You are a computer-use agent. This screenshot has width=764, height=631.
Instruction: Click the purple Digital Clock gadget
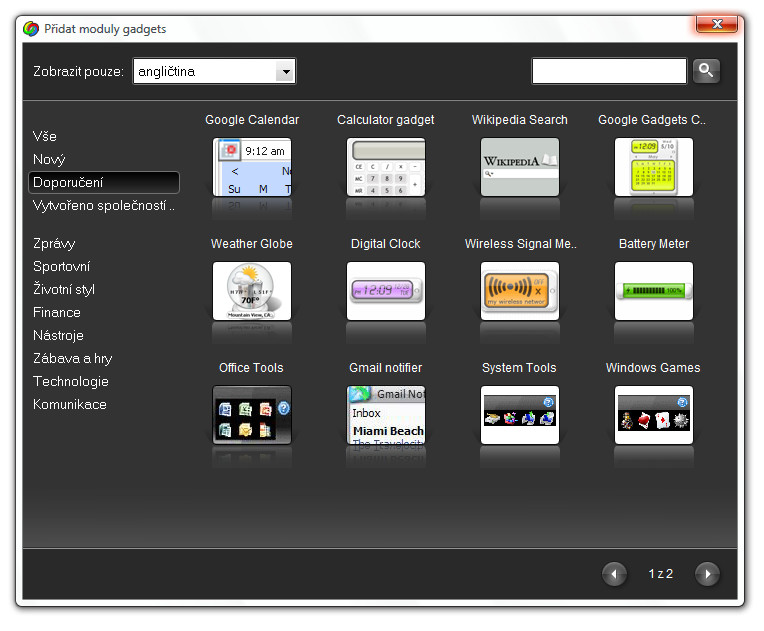[x=386, y=291]
